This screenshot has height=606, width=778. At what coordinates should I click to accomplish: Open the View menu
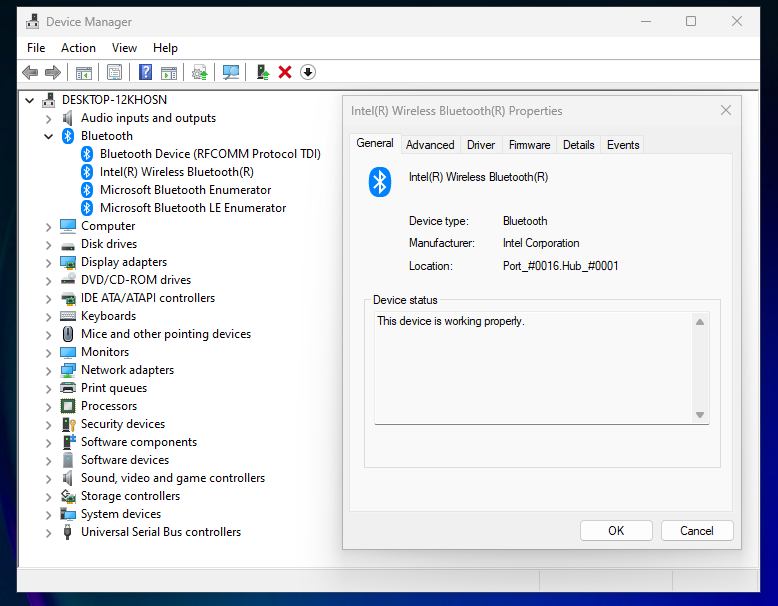coord(124,48)
